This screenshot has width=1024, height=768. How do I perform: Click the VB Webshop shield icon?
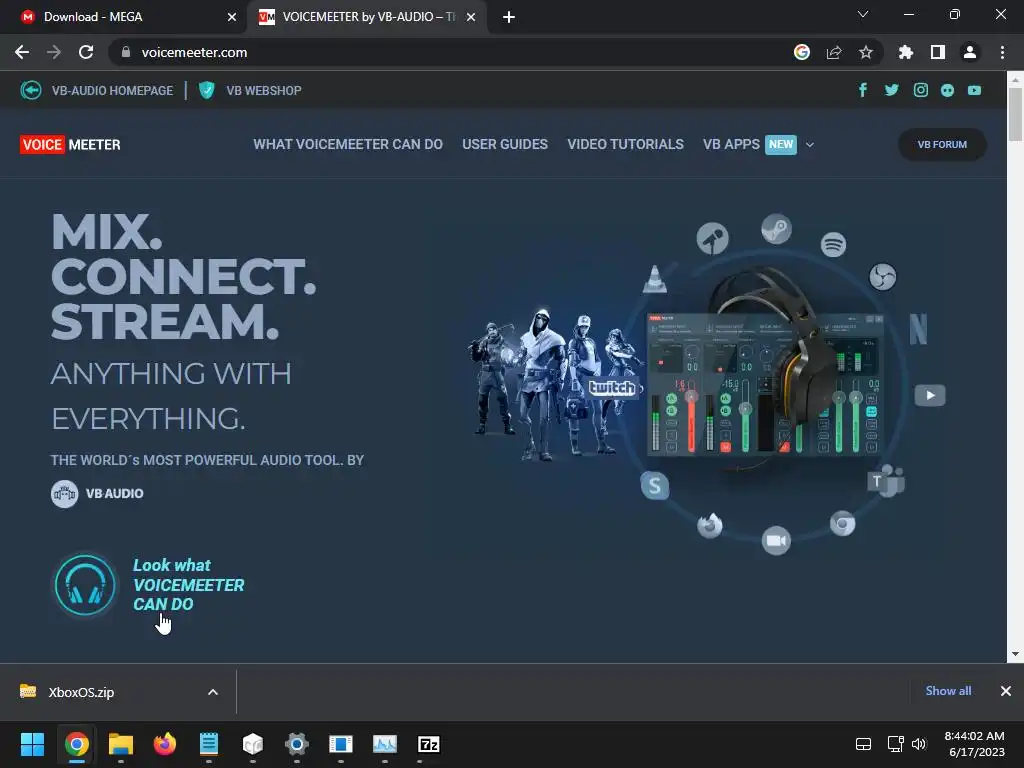(206, 90)
